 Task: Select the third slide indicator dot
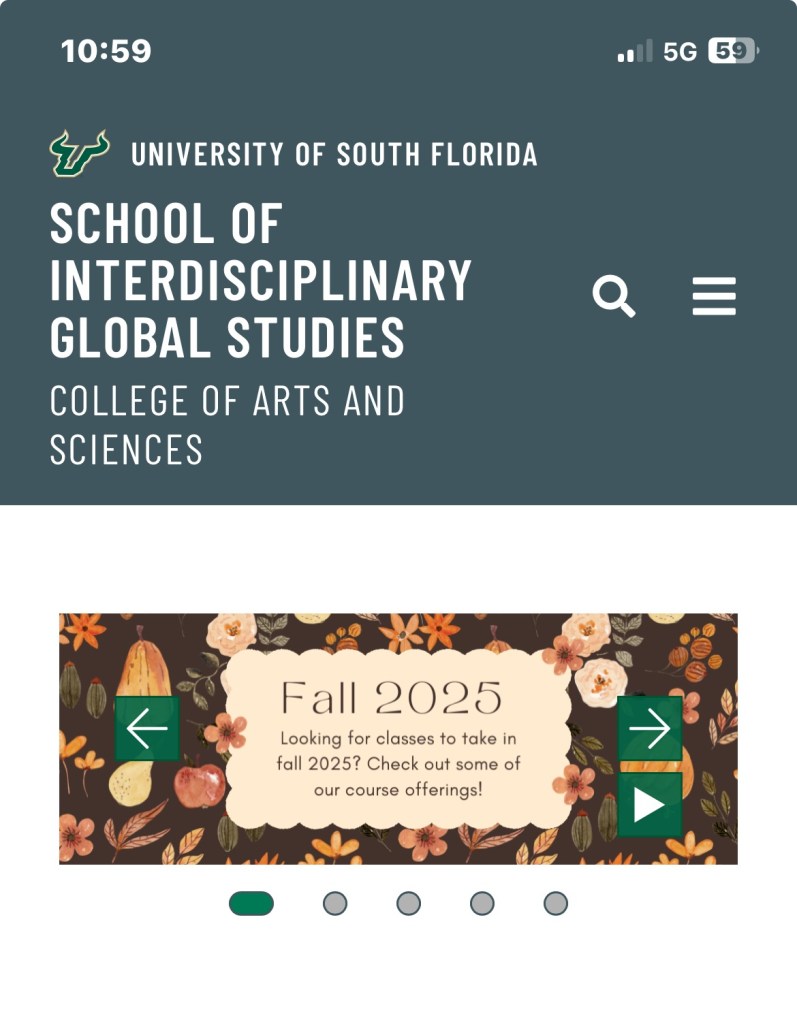point(408,903)
